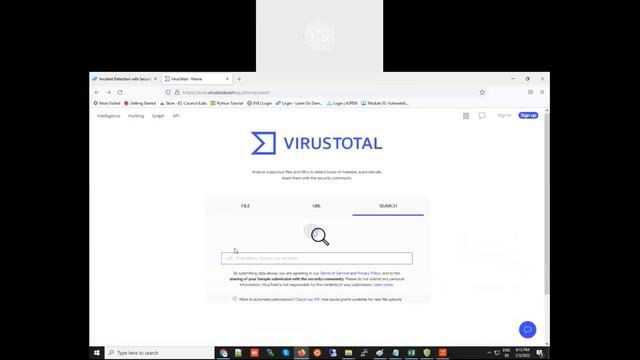
Task: Click the Pocket icon in the browser toolbar
Action: click(530, 92)
